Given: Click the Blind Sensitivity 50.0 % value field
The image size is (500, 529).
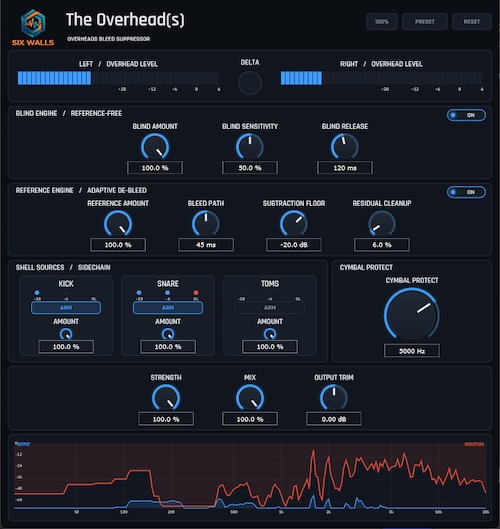Looking at the screenshot, I should coord(250,168).
